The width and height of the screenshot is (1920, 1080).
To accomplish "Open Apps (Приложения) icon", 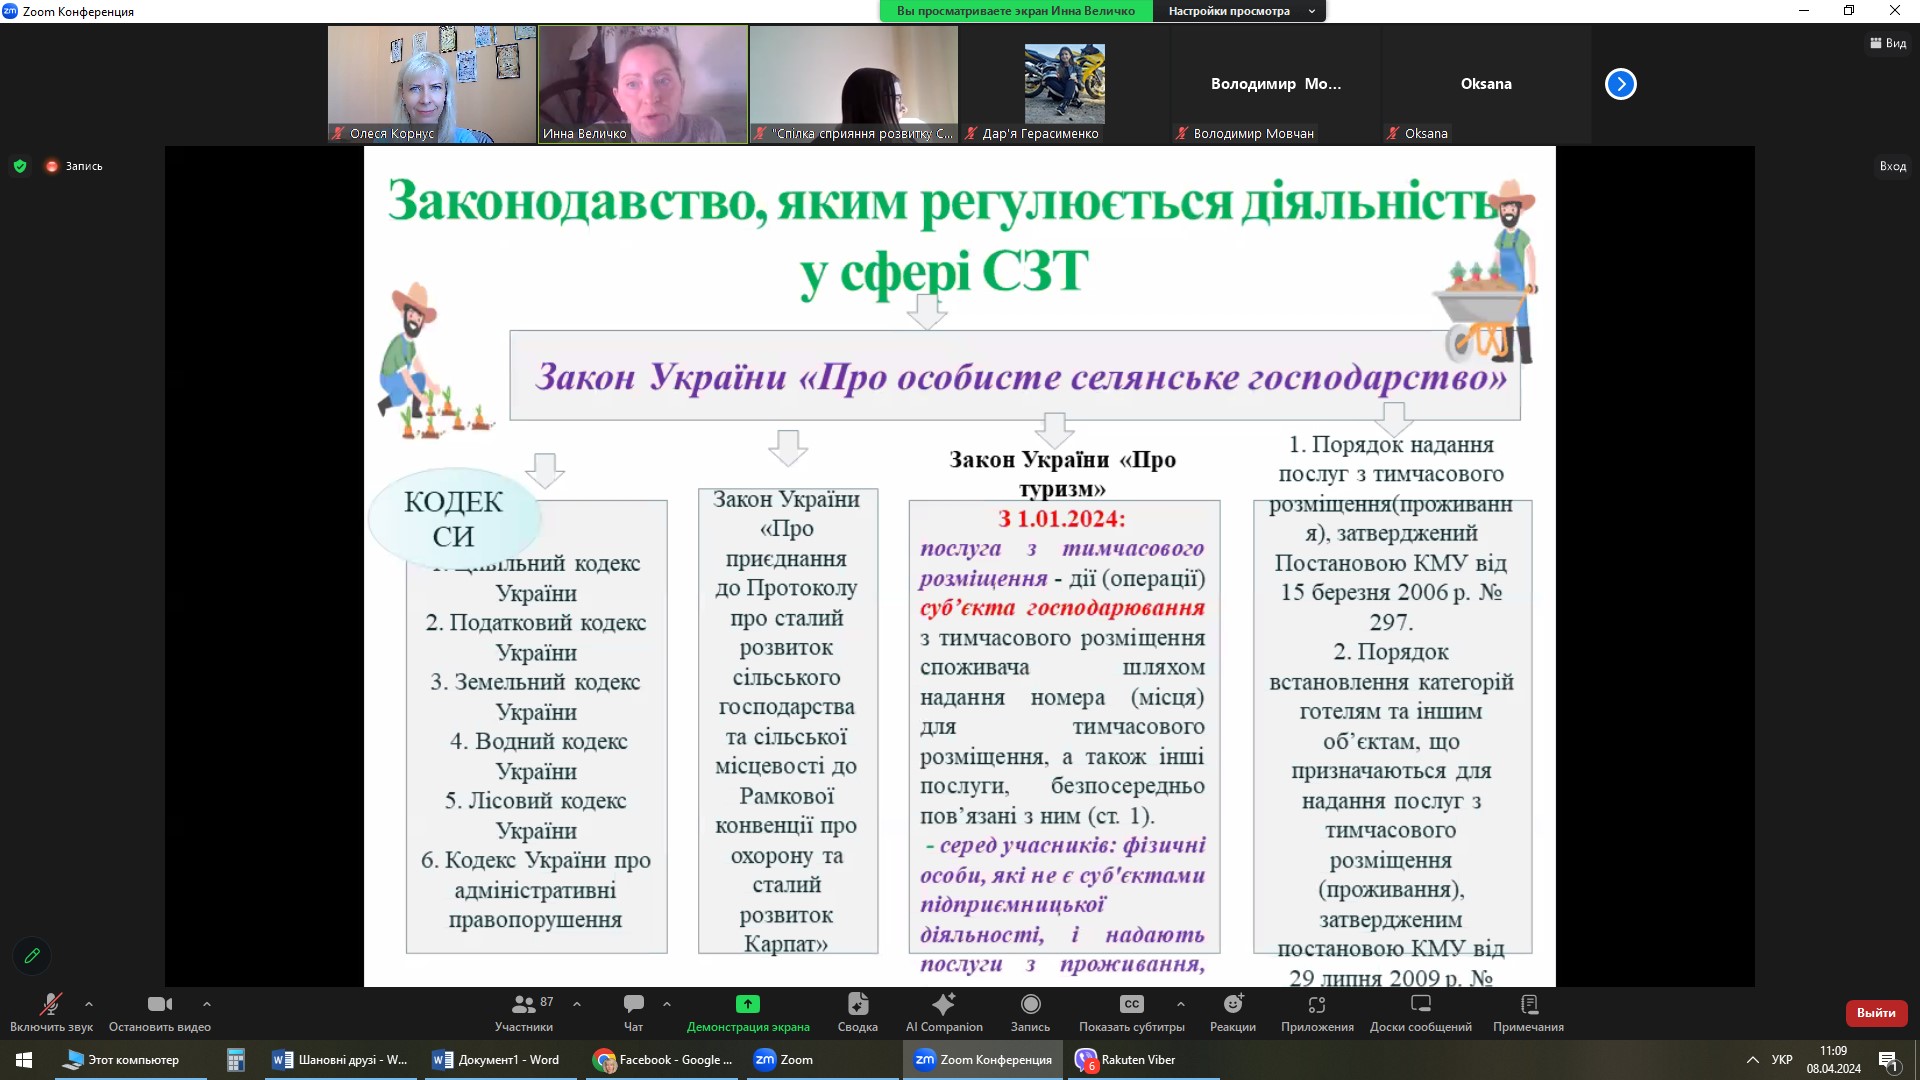I will click(x=1316, y=1005).
